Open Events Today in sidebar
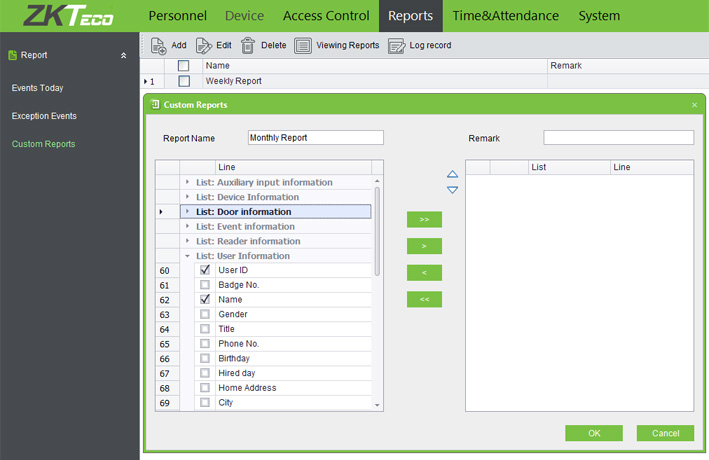The width and height of the screenshot is (709, 460). click(38, 88)
